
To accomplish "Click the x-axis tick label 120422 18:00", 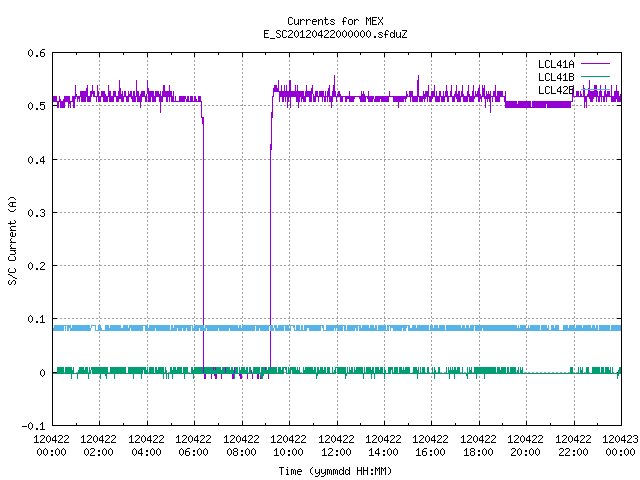I will point(478,445).
